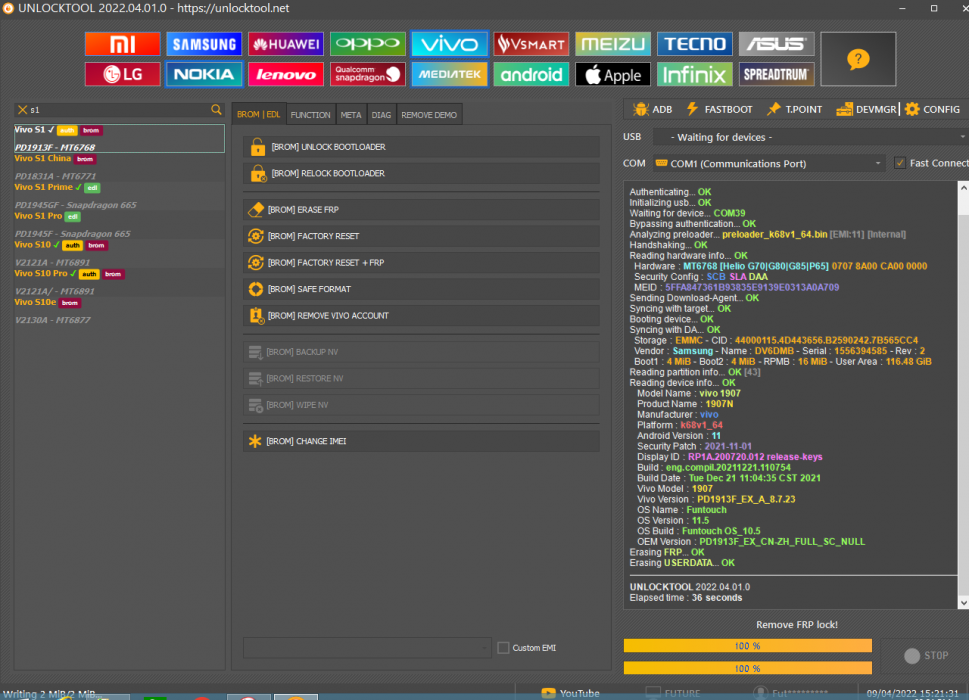Screen dimensions: 969x700
Task: Start BROM Erase FRP
Action: tap(421, 210)
